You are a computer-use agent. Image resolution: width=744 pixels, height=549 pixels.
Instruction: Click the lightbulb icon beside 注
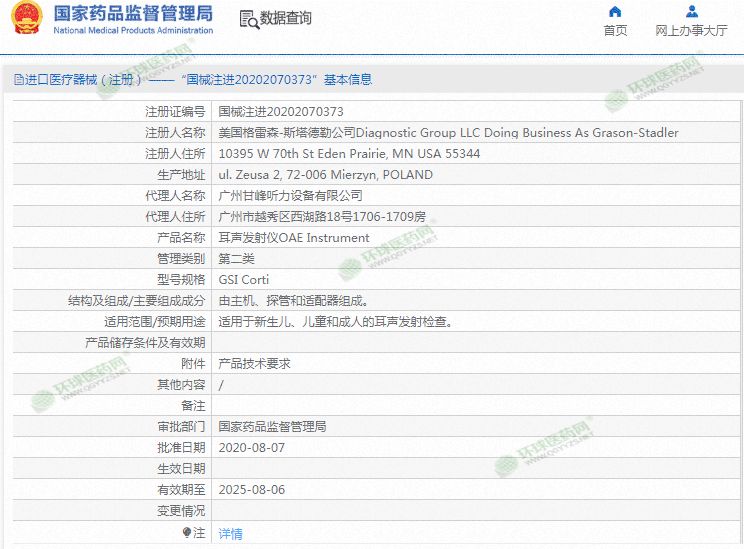point(186,533)
